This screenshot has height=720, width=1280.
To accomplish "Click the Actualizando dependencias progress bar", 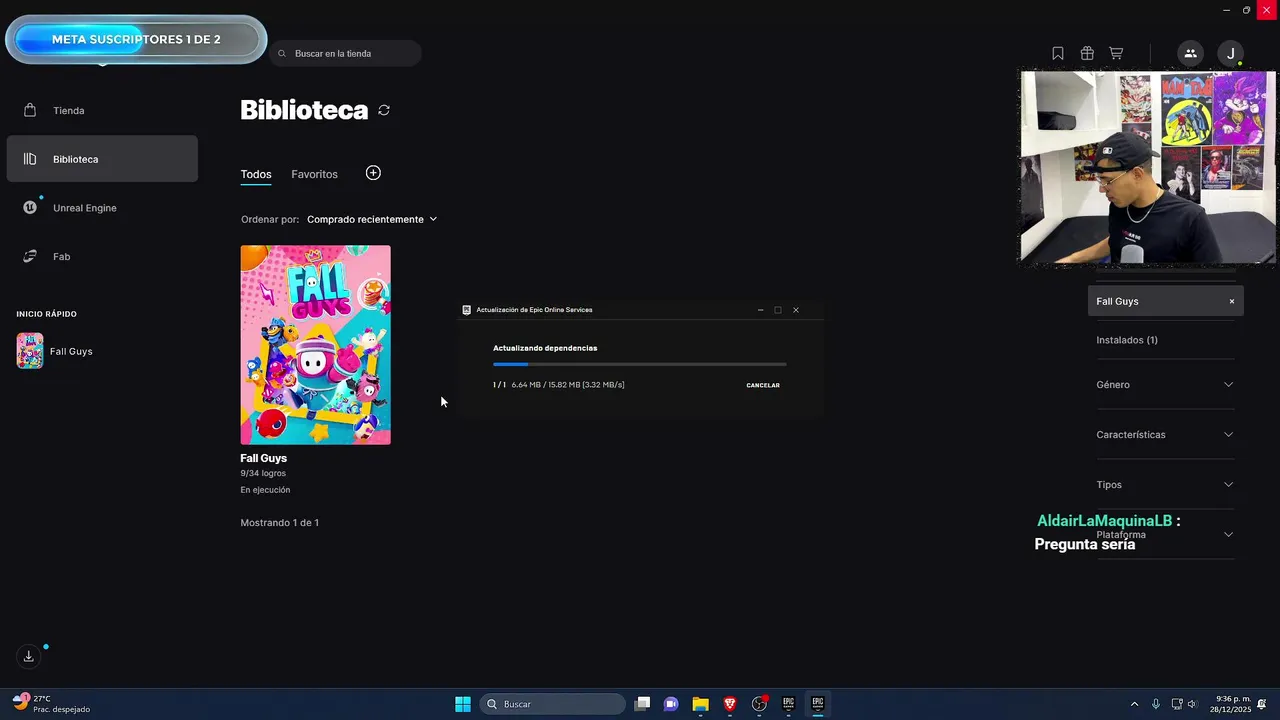I will 640,364.
